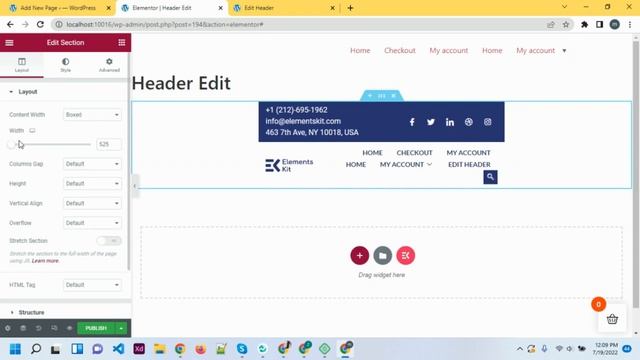Viewport: 640px width, 360px height.
Task: Open the Content Width dropdown
Action: [92, 115]
